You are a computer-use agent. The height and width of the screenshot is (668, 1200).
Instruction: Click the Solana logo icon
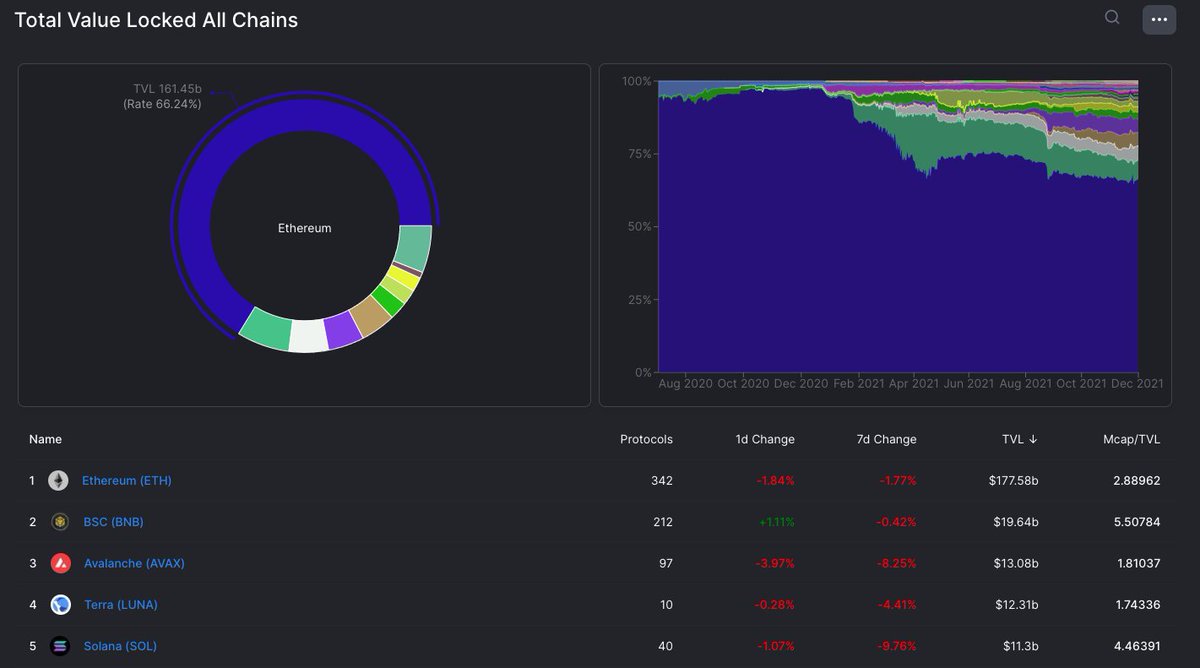60,646
